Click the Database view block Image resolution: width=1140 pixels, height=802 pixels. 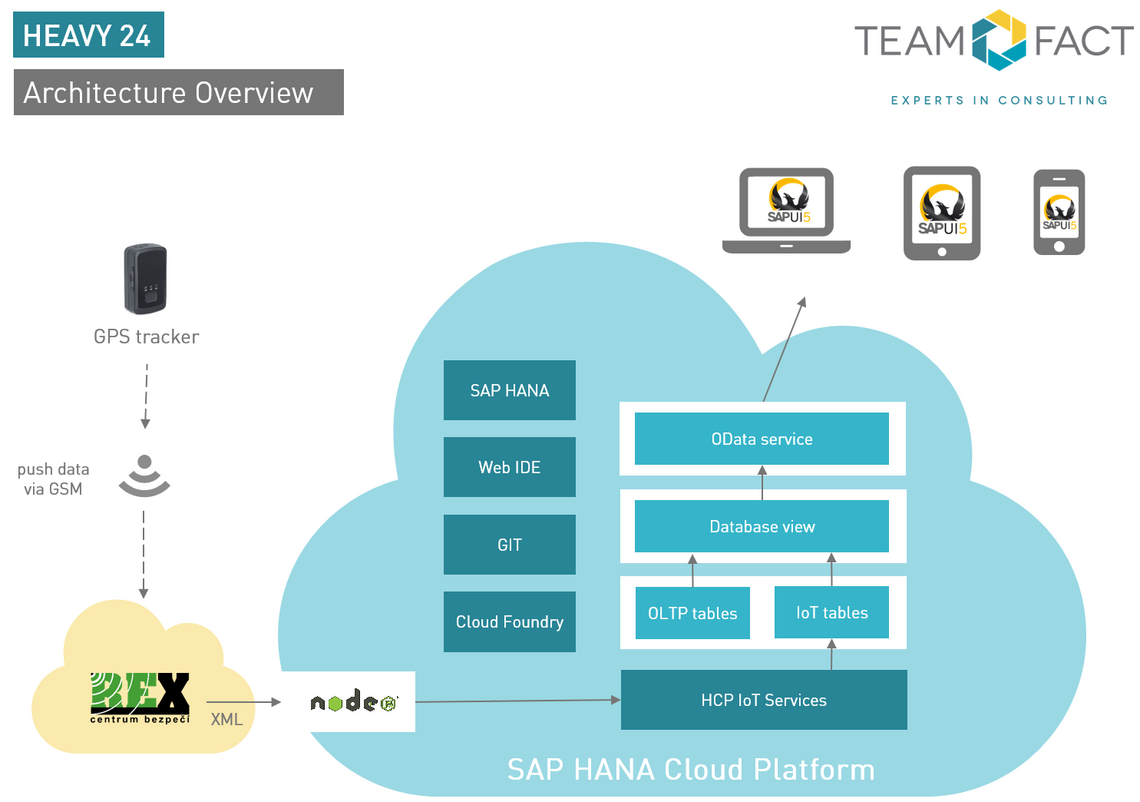pyautogui.click(x=762, y=526)
